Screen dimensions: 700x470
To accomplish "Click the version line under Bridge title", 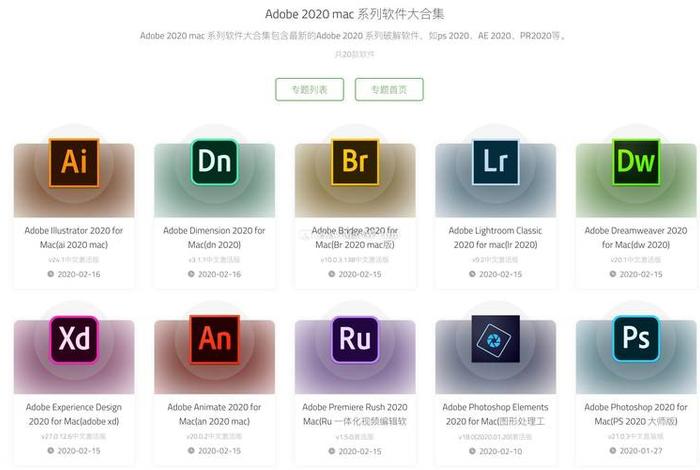I will pyautogui.click(x=355, y=259).
